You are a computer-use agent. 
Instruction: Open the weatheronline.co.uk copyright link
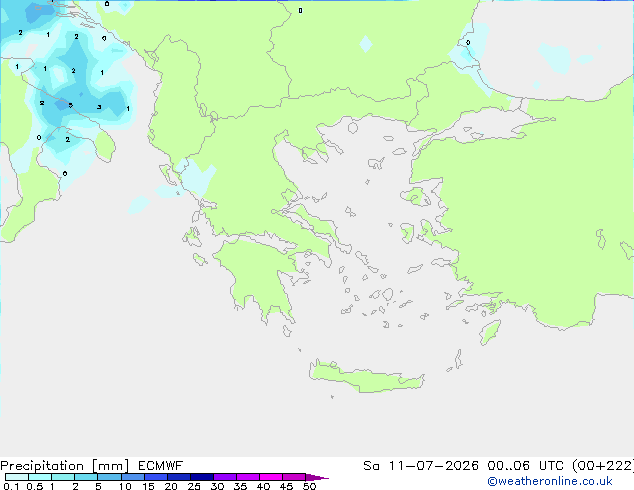point(550,481)
